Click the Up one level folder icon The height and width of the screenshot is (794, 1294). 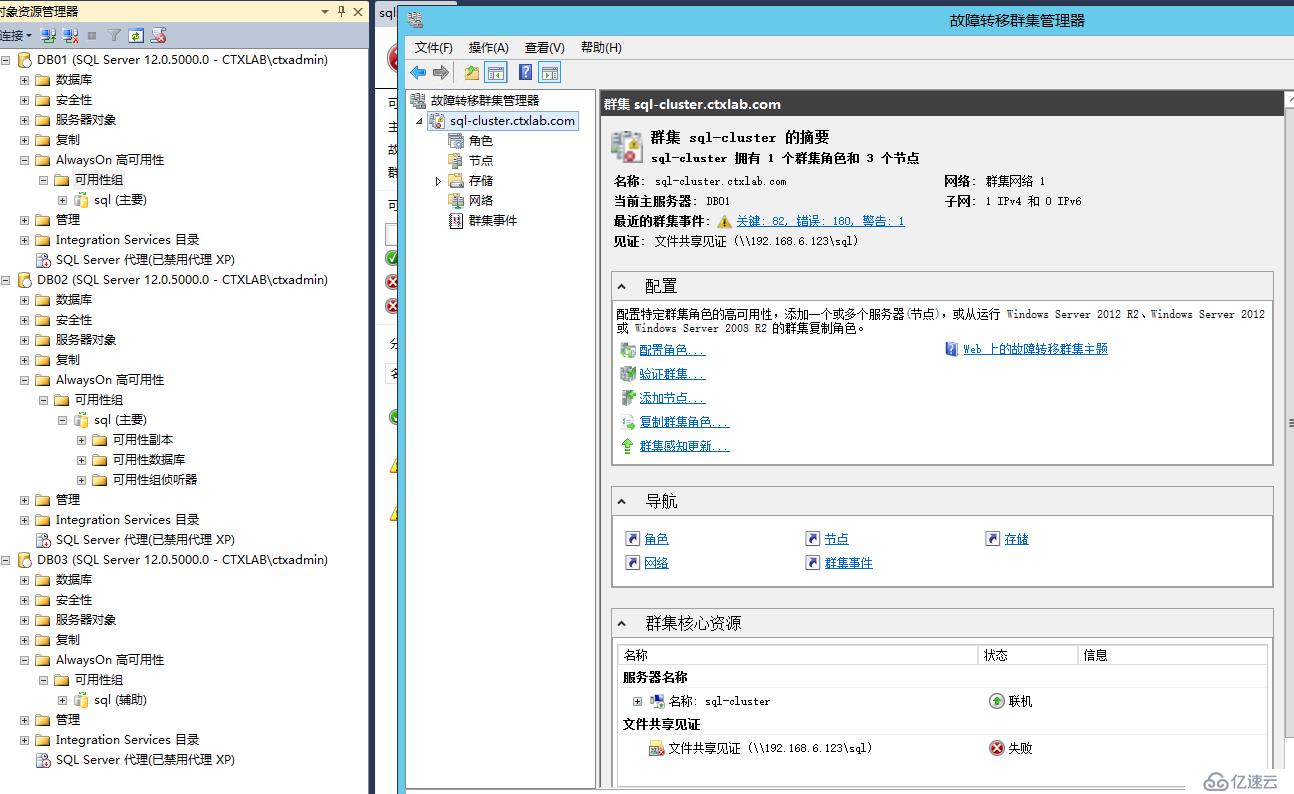click(x=471, y=72)
